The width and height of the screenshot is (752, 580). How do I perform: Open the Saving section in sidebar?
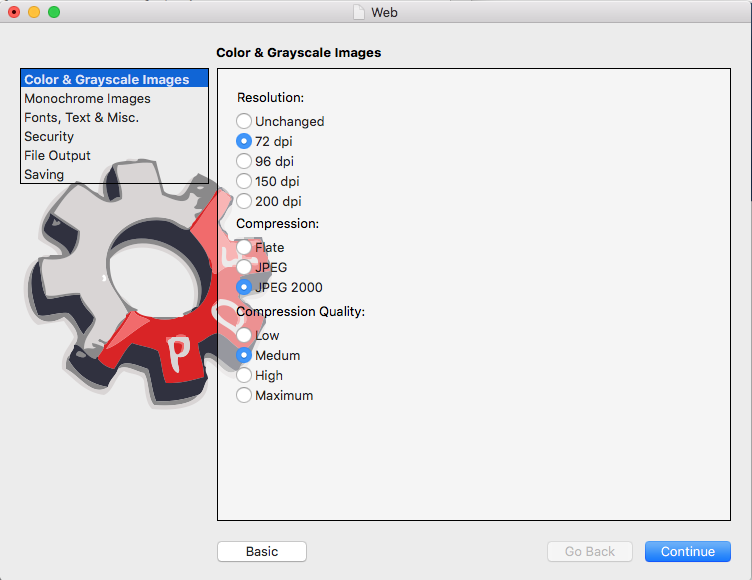point(44,175)
